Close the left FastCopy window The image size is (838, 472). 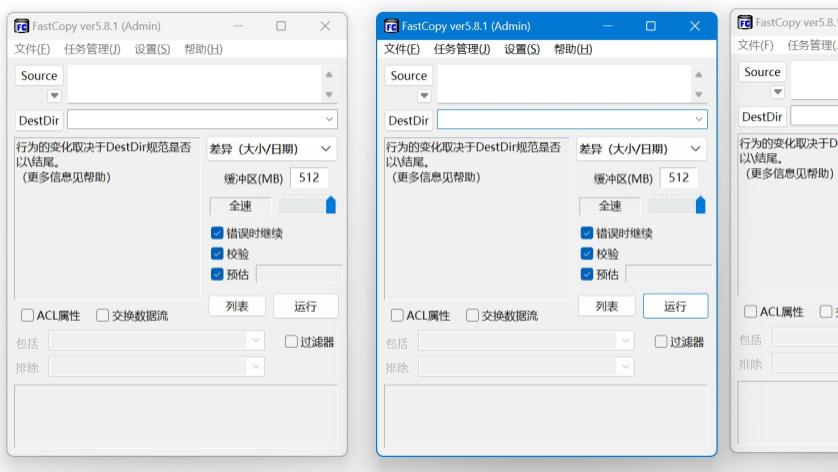[325, 26]
